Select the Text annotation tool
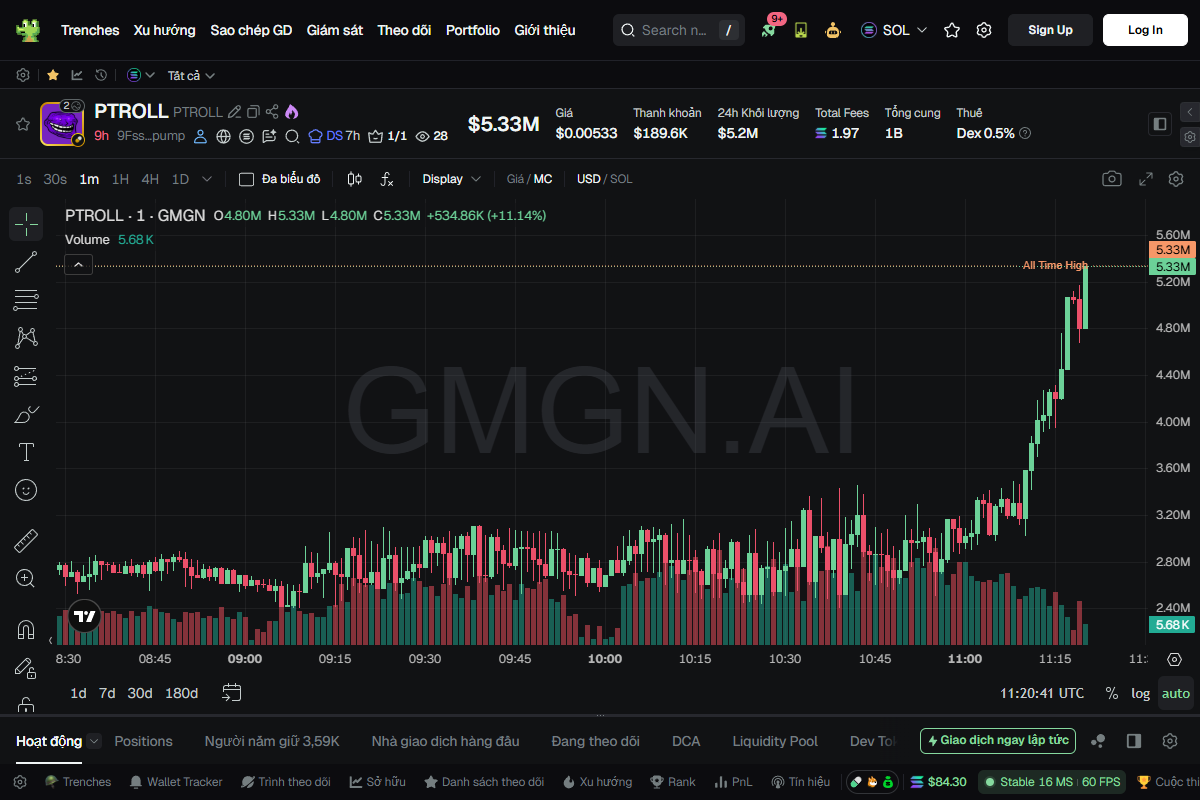The image size is (1200, 800). pyautogui.click(x=26, y=452)
